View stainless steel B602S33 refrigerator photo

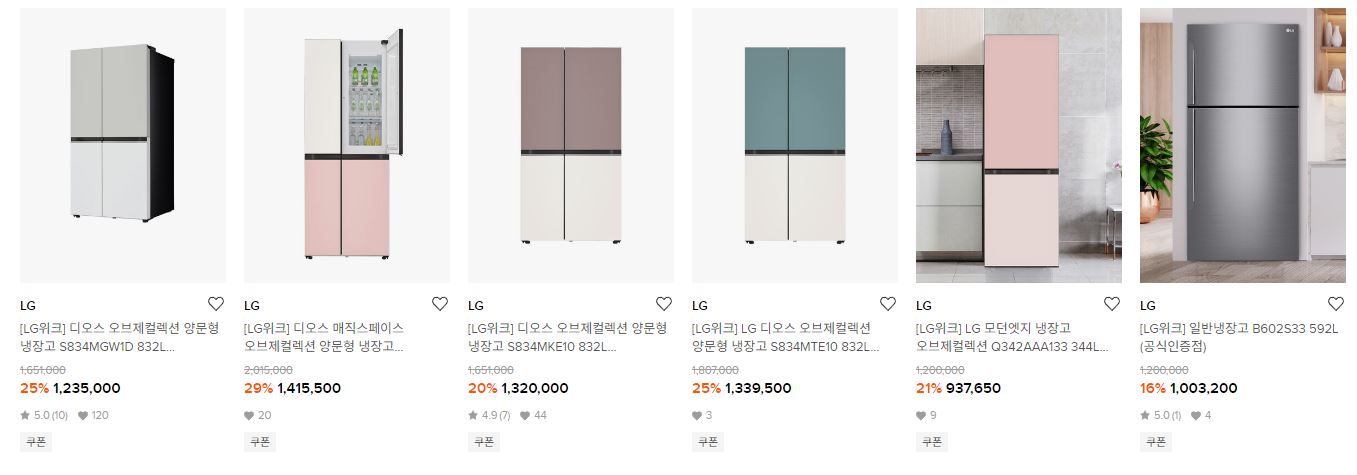coord(1243,145)
